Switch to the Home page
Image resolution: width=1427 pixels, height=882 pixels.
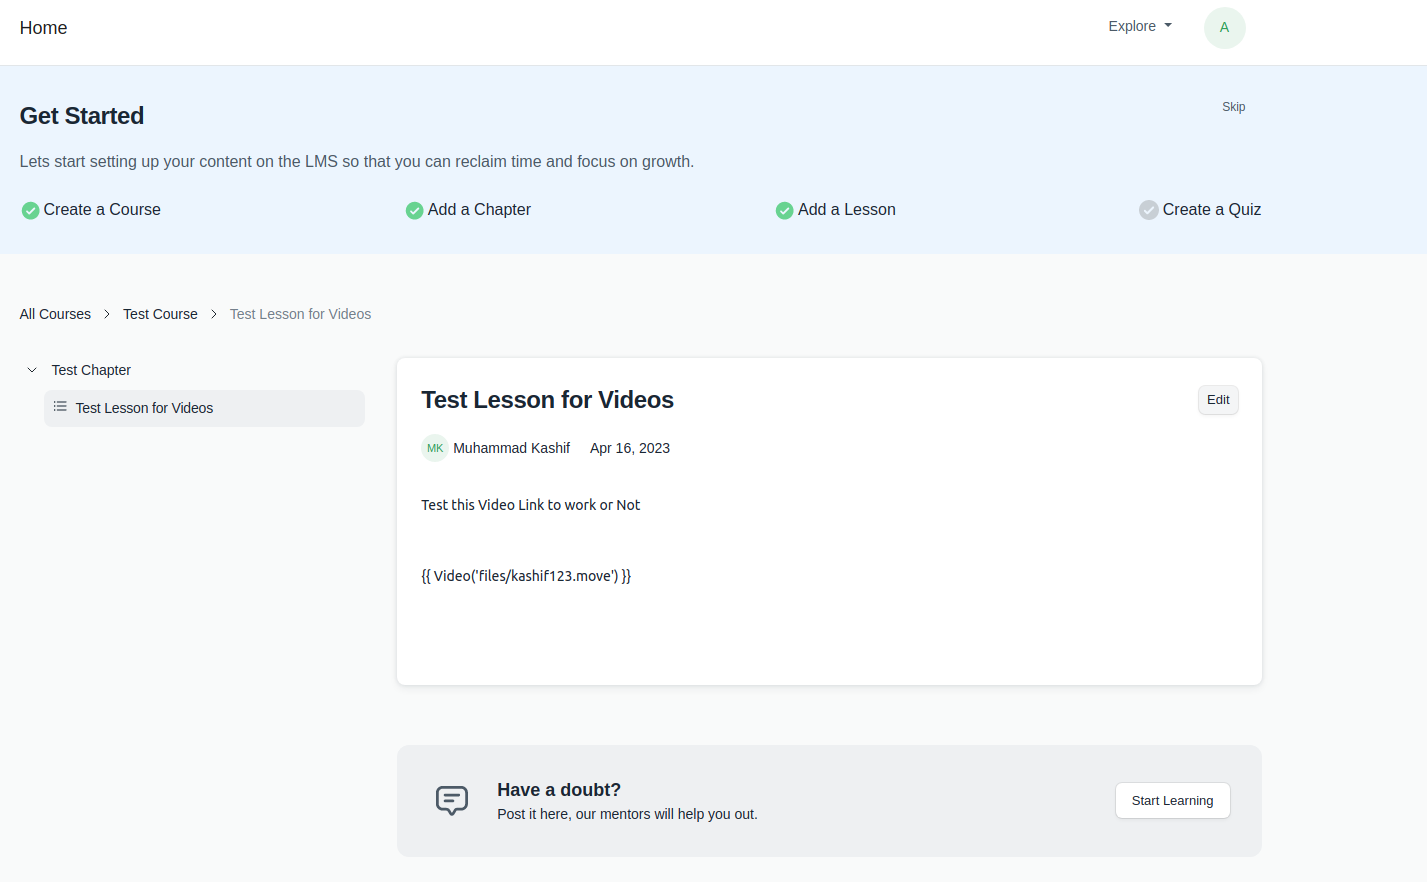tap(43, 27)
